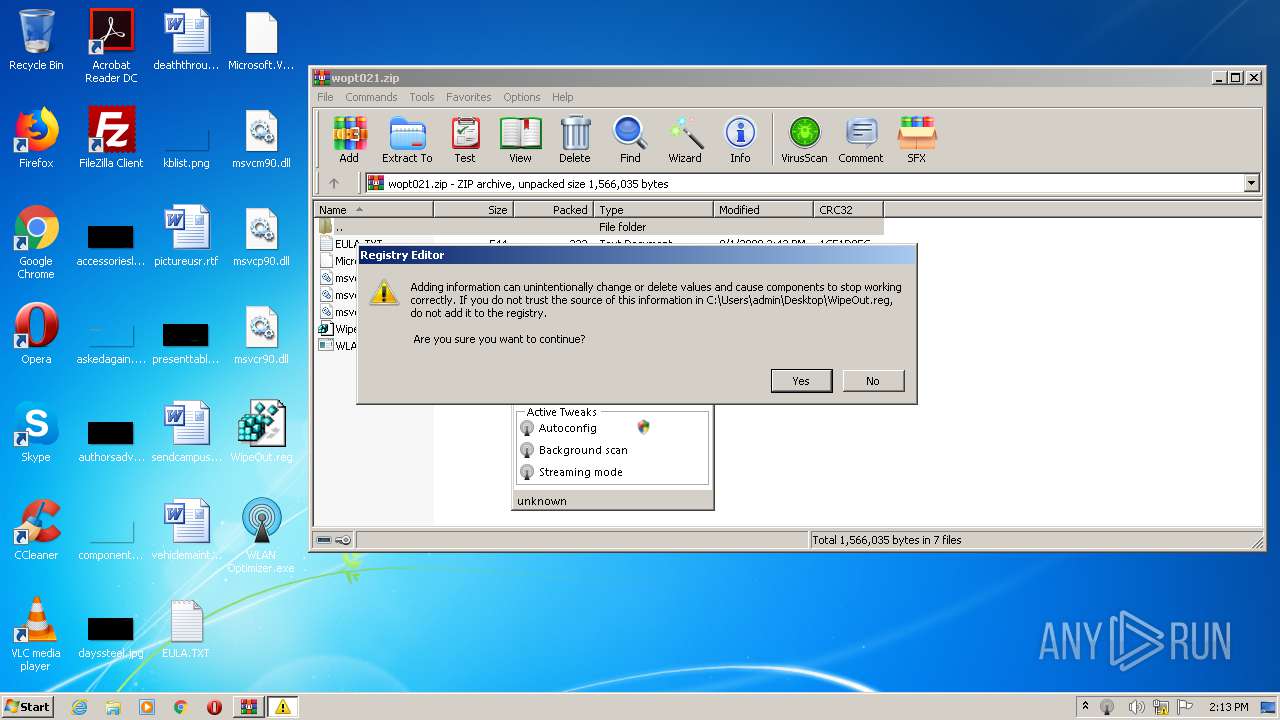This screenshot has width=1280, height=720.
Task: Open Recycle Bin desktop icon
Action: click(36, 40)
